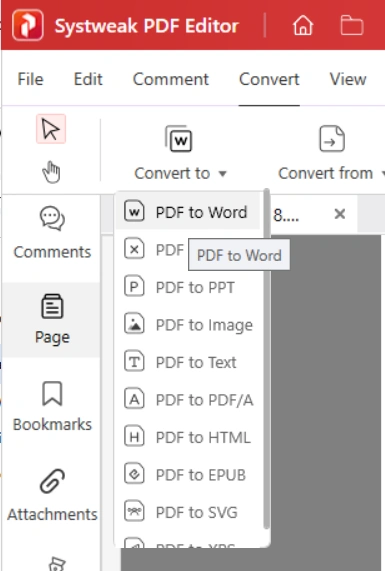Switch to the Comment tab
Viewport: 385px width, 571px height.
click(171, 79)
